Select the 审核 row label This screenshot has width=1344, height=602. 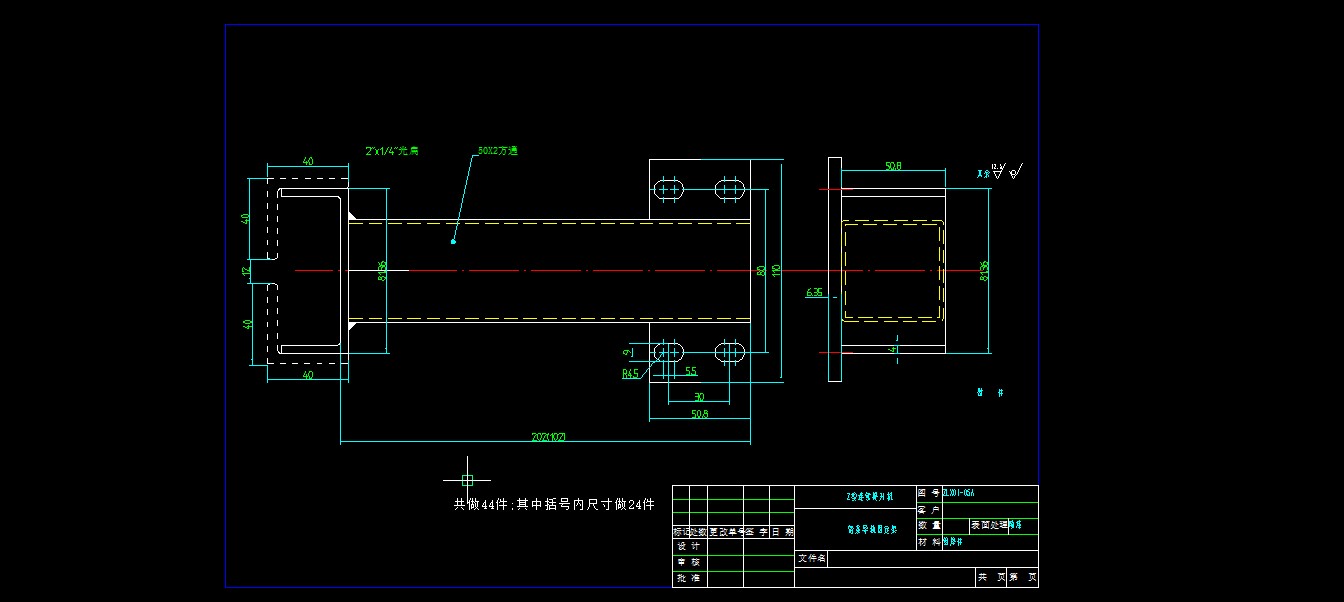(x=688, y=563)
